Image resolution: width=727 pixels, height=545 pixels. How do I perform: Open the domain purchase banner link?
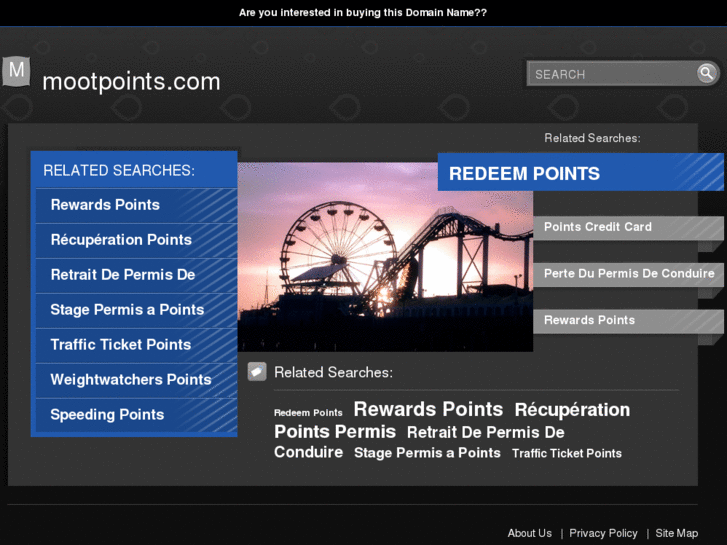(363, 13)
